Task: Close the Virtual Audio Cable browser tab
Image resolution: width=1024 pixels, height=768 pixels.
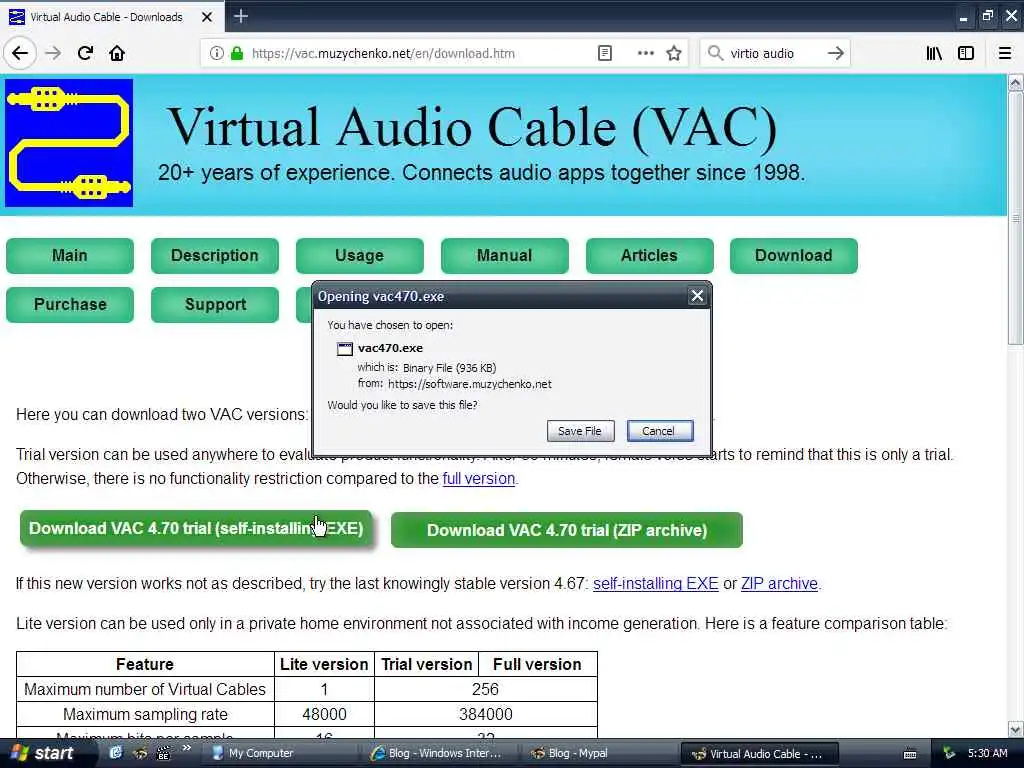Action: [207, 17]
